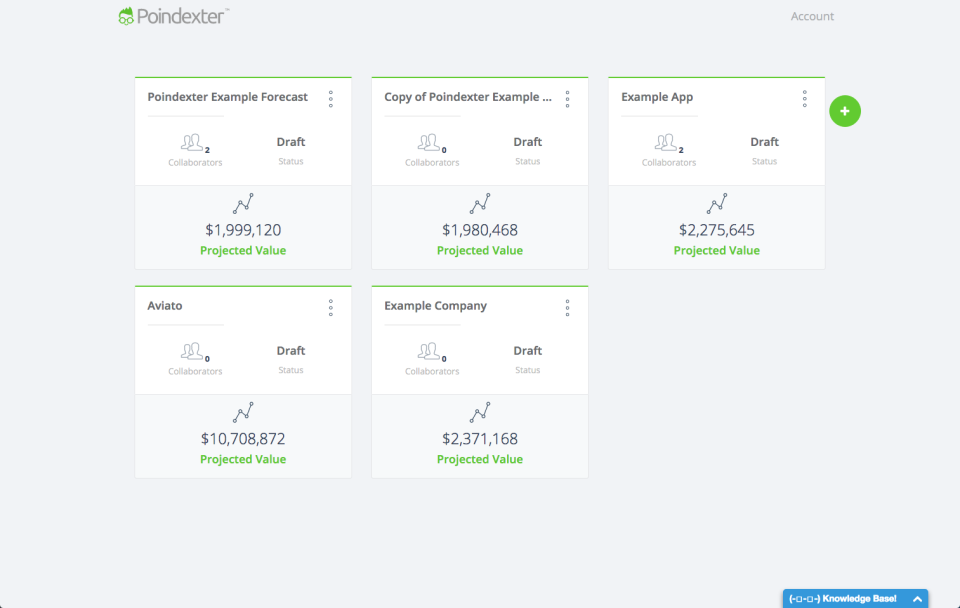Click sparkline chart icon on Poindexter Example Forecast
Image resolution: width=960 pixels, height=608 pixels.
click(242, 203)
